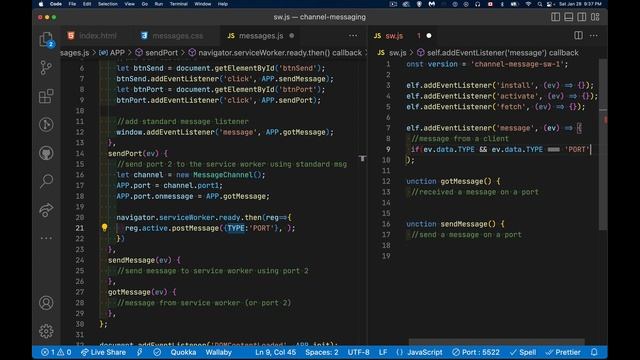The image size is (640, 360).
Task: Open the GitHub view in activity bar
Action: tap(46, 153)
